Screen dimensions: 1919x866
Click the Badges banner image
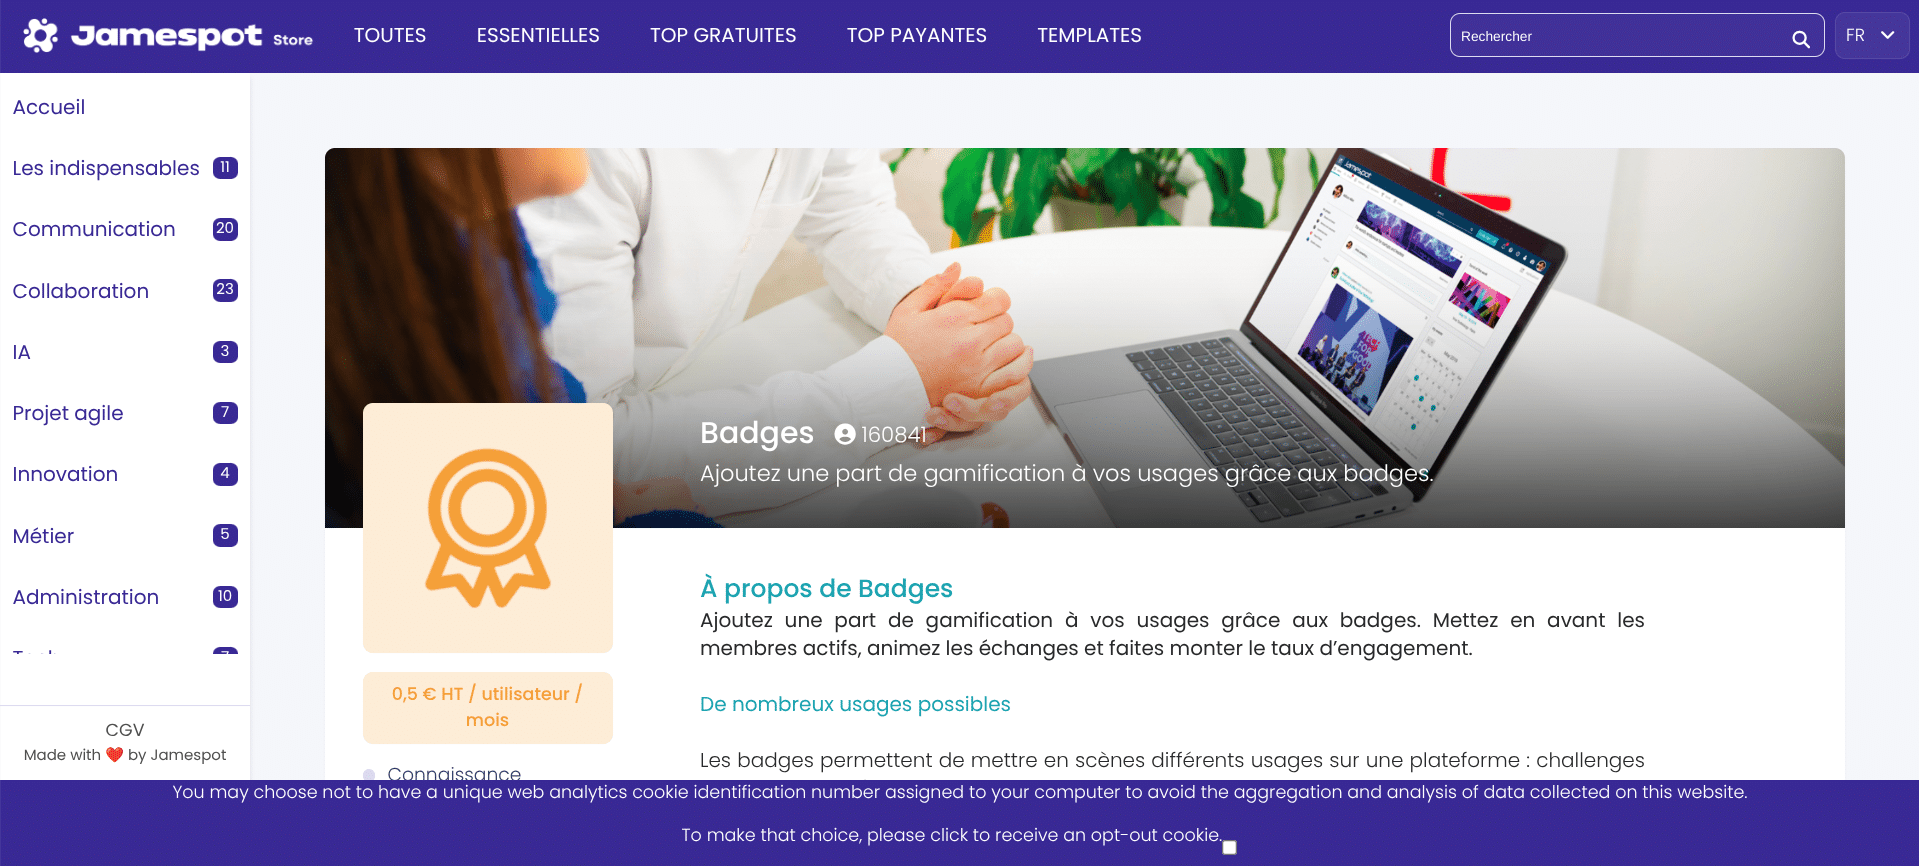tap(1084, 338)
